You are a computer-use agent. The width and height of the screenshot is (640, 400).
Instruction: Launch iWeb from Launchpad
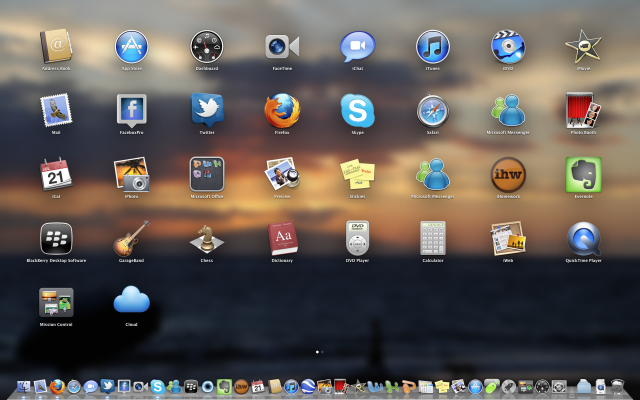tap(508, 238)
